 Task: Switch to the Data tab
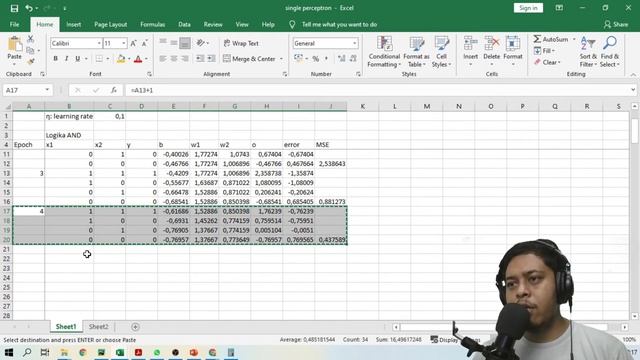184,24
